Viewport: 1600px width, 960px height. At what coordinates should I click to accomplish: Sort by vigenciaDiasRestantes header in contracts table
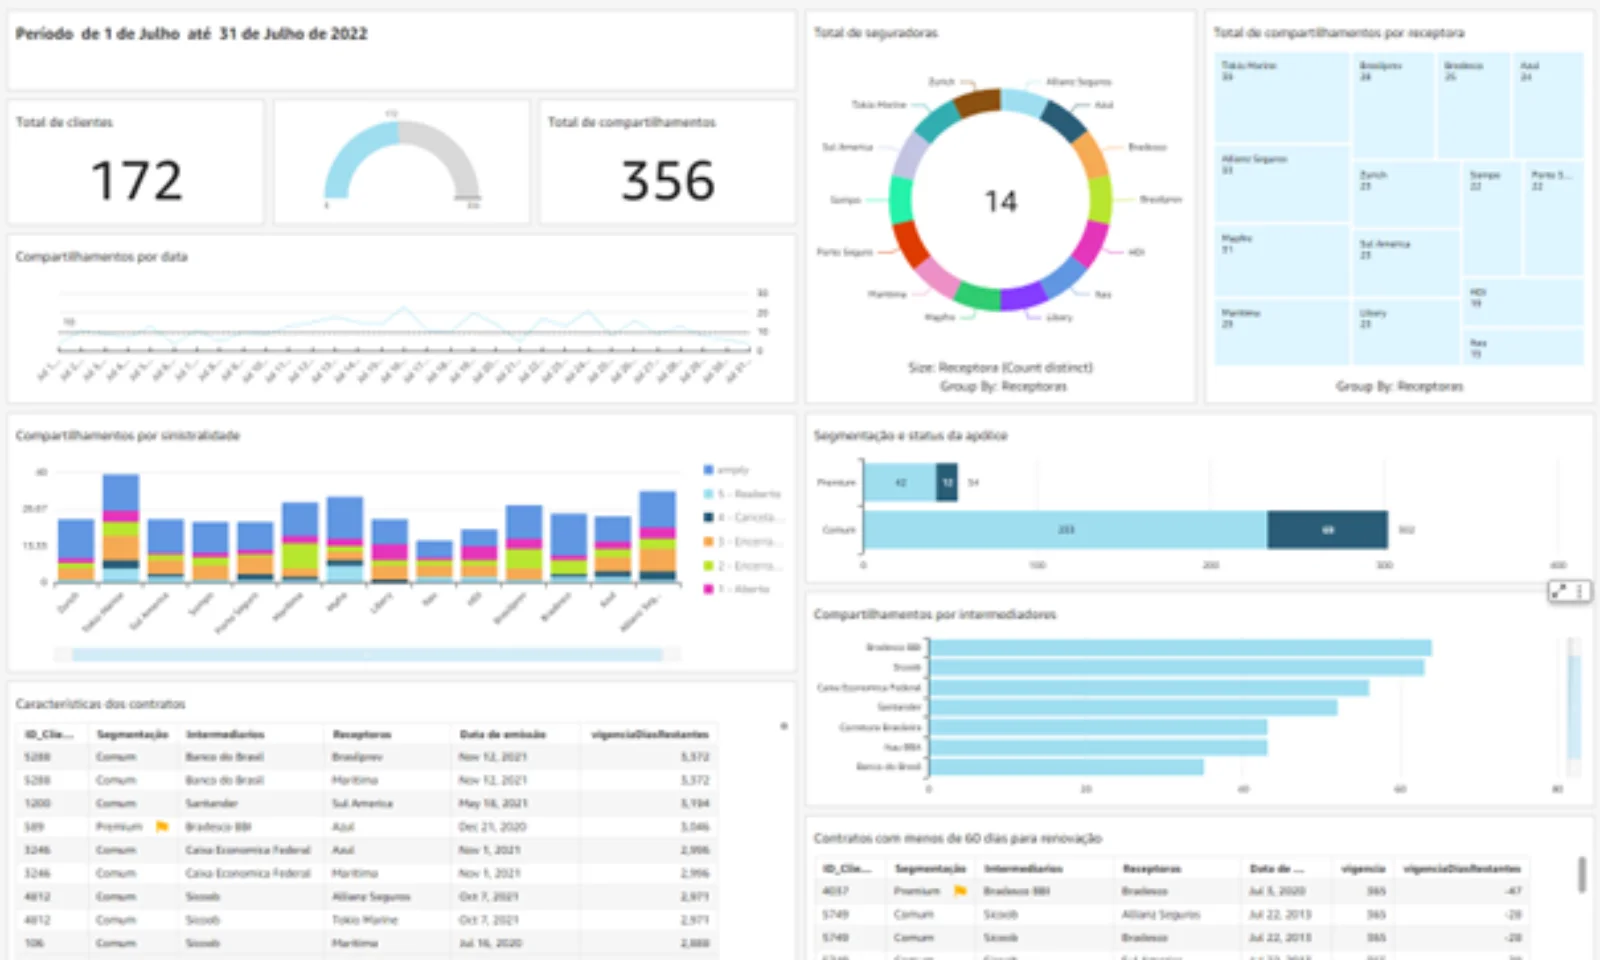coord(649,735)
